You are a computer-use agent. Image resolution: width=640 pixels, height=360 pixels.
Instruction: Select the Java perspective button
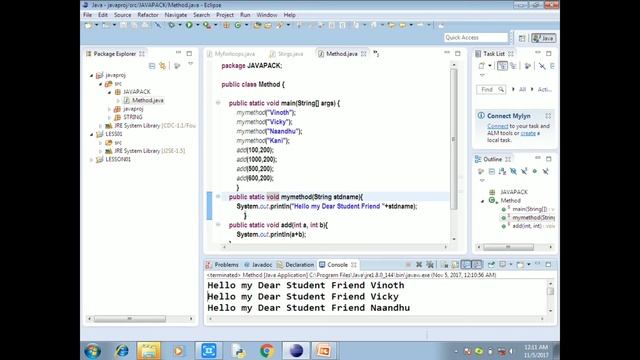(x=544, y=38)
